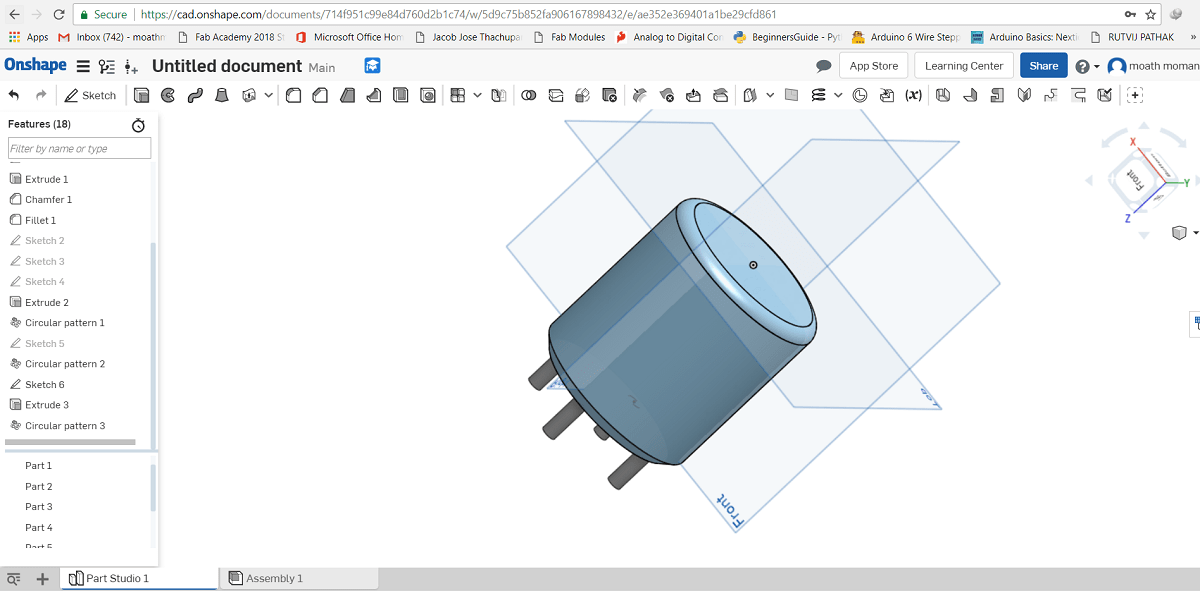This screenshot has height=591, width=1200.
Task: Select the Modify fillet tool
Action: (639, 95)
